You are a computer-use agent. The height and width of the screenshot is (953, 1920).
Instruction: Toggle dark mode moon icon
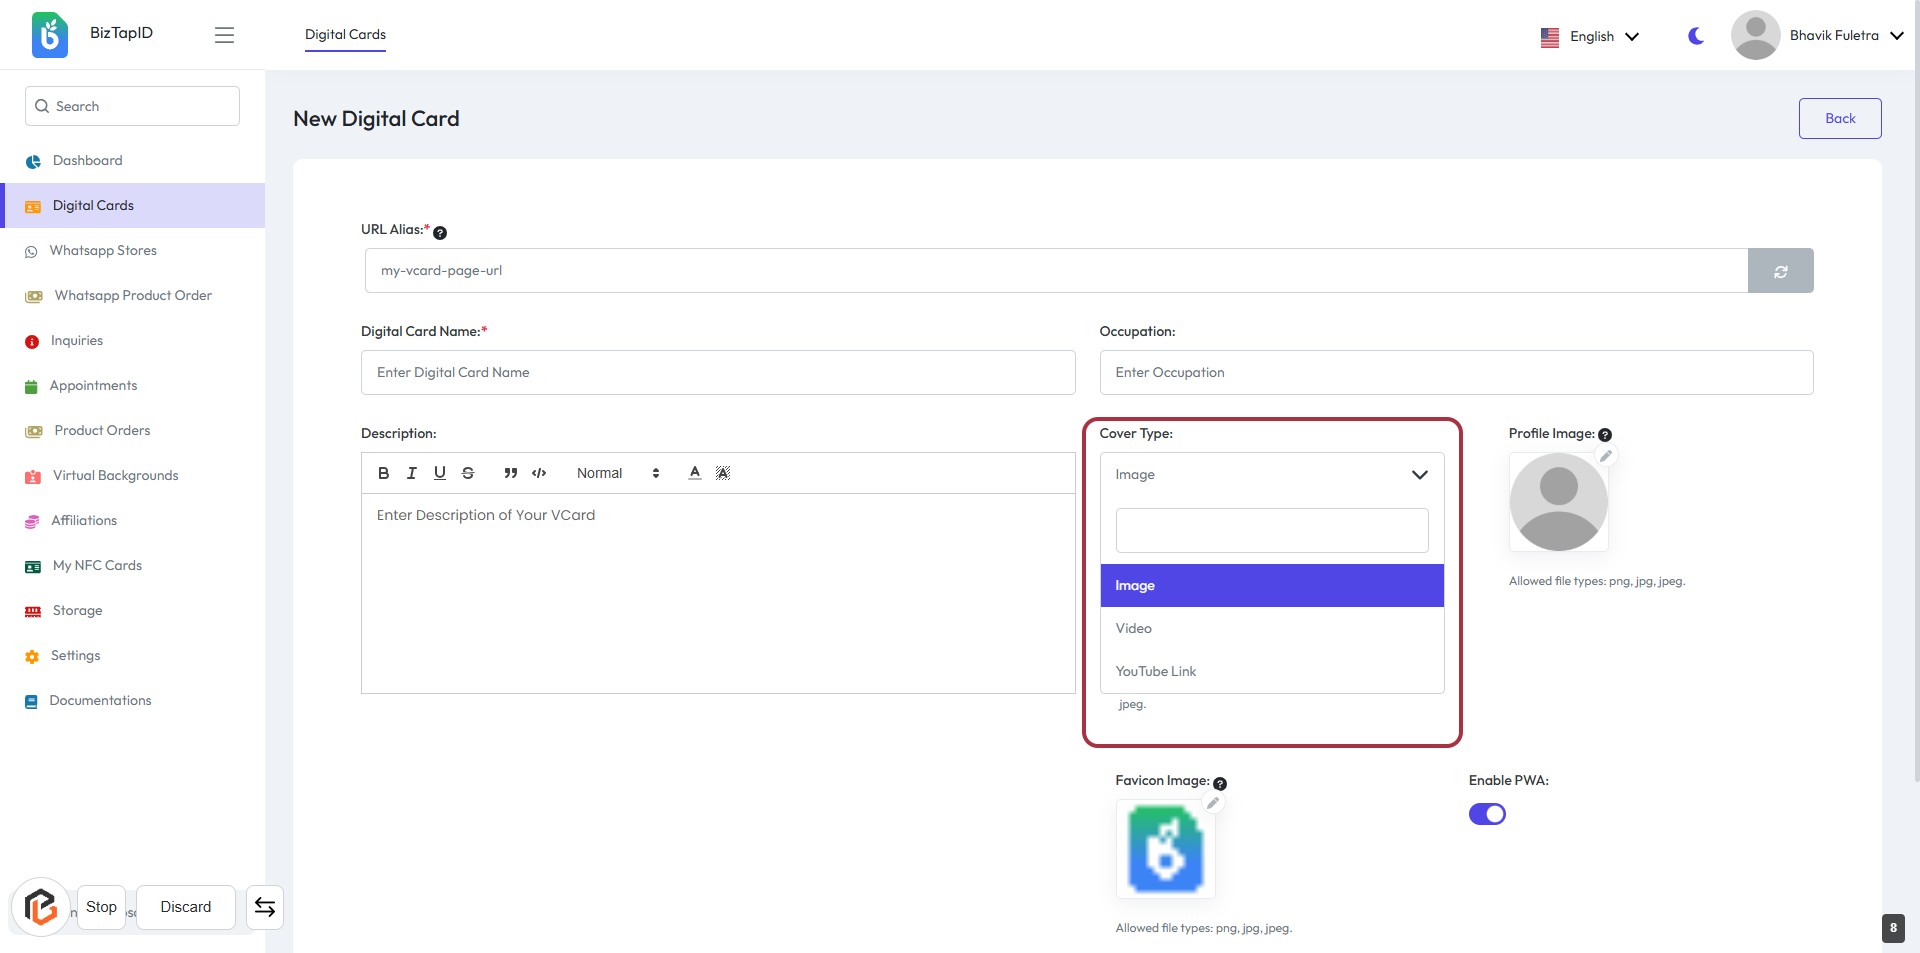1696,36
